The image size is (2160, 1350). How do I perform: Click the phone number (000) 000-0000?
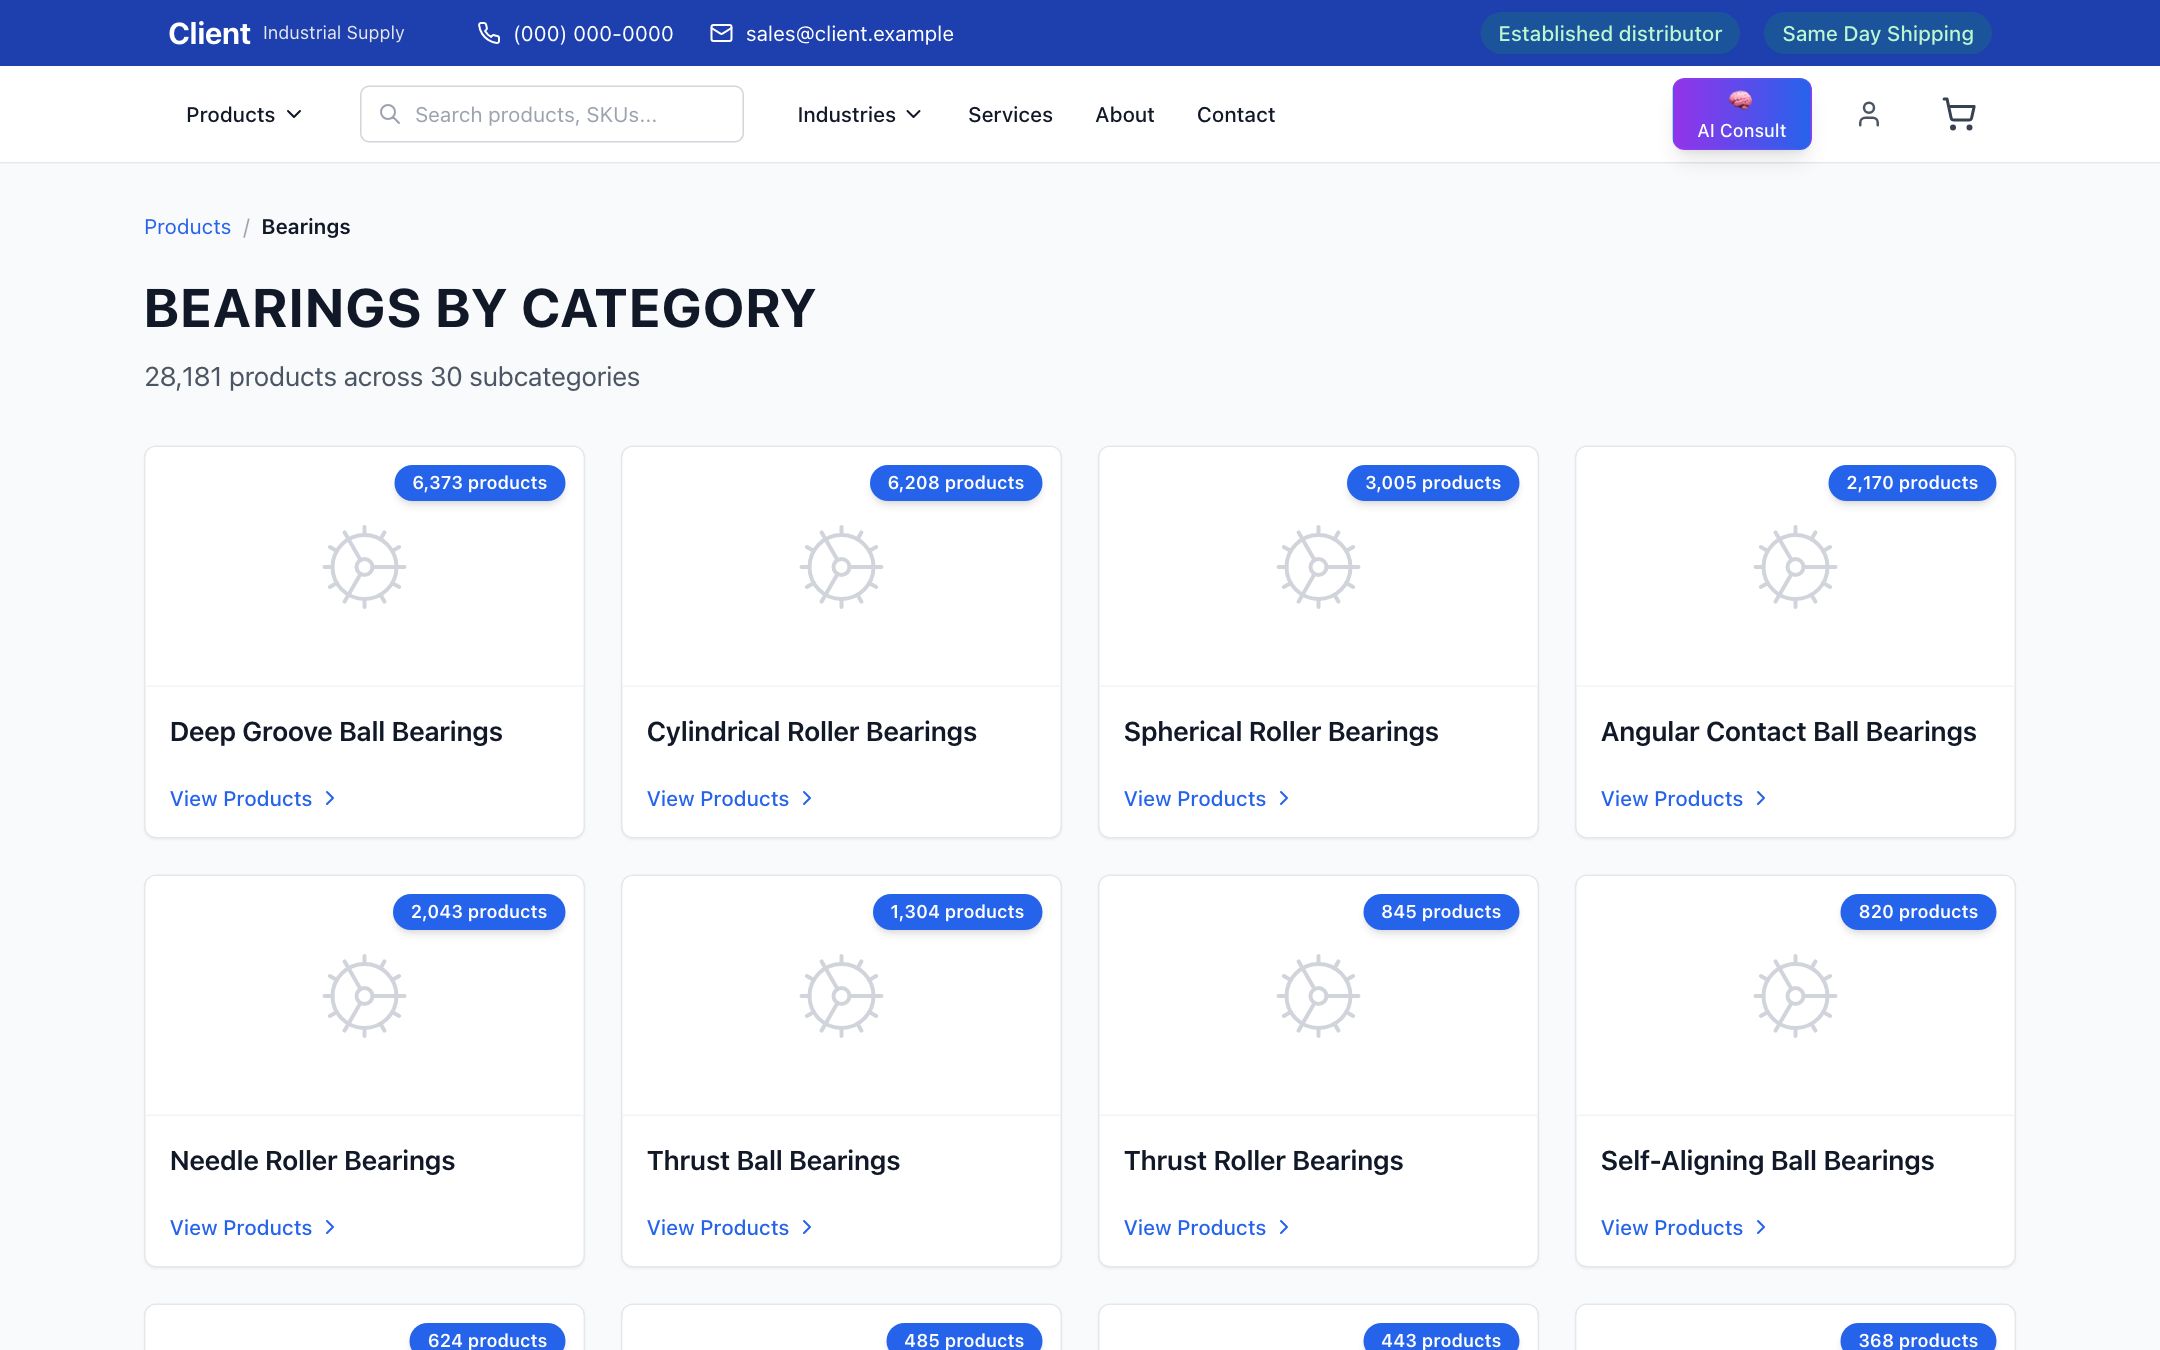(593, 33)
